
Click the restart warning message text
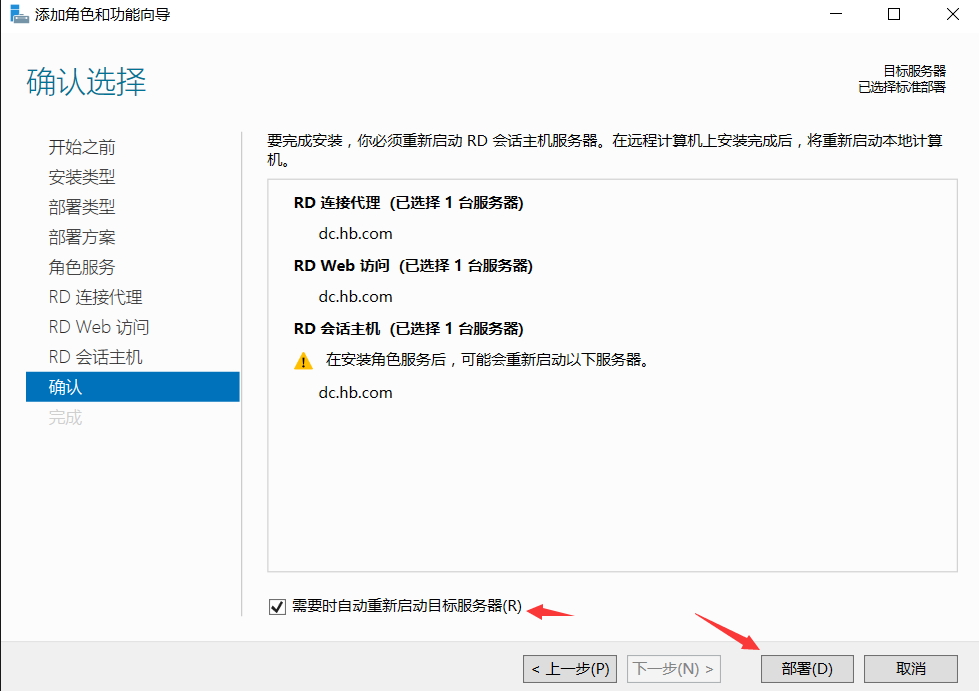(488, 360)
